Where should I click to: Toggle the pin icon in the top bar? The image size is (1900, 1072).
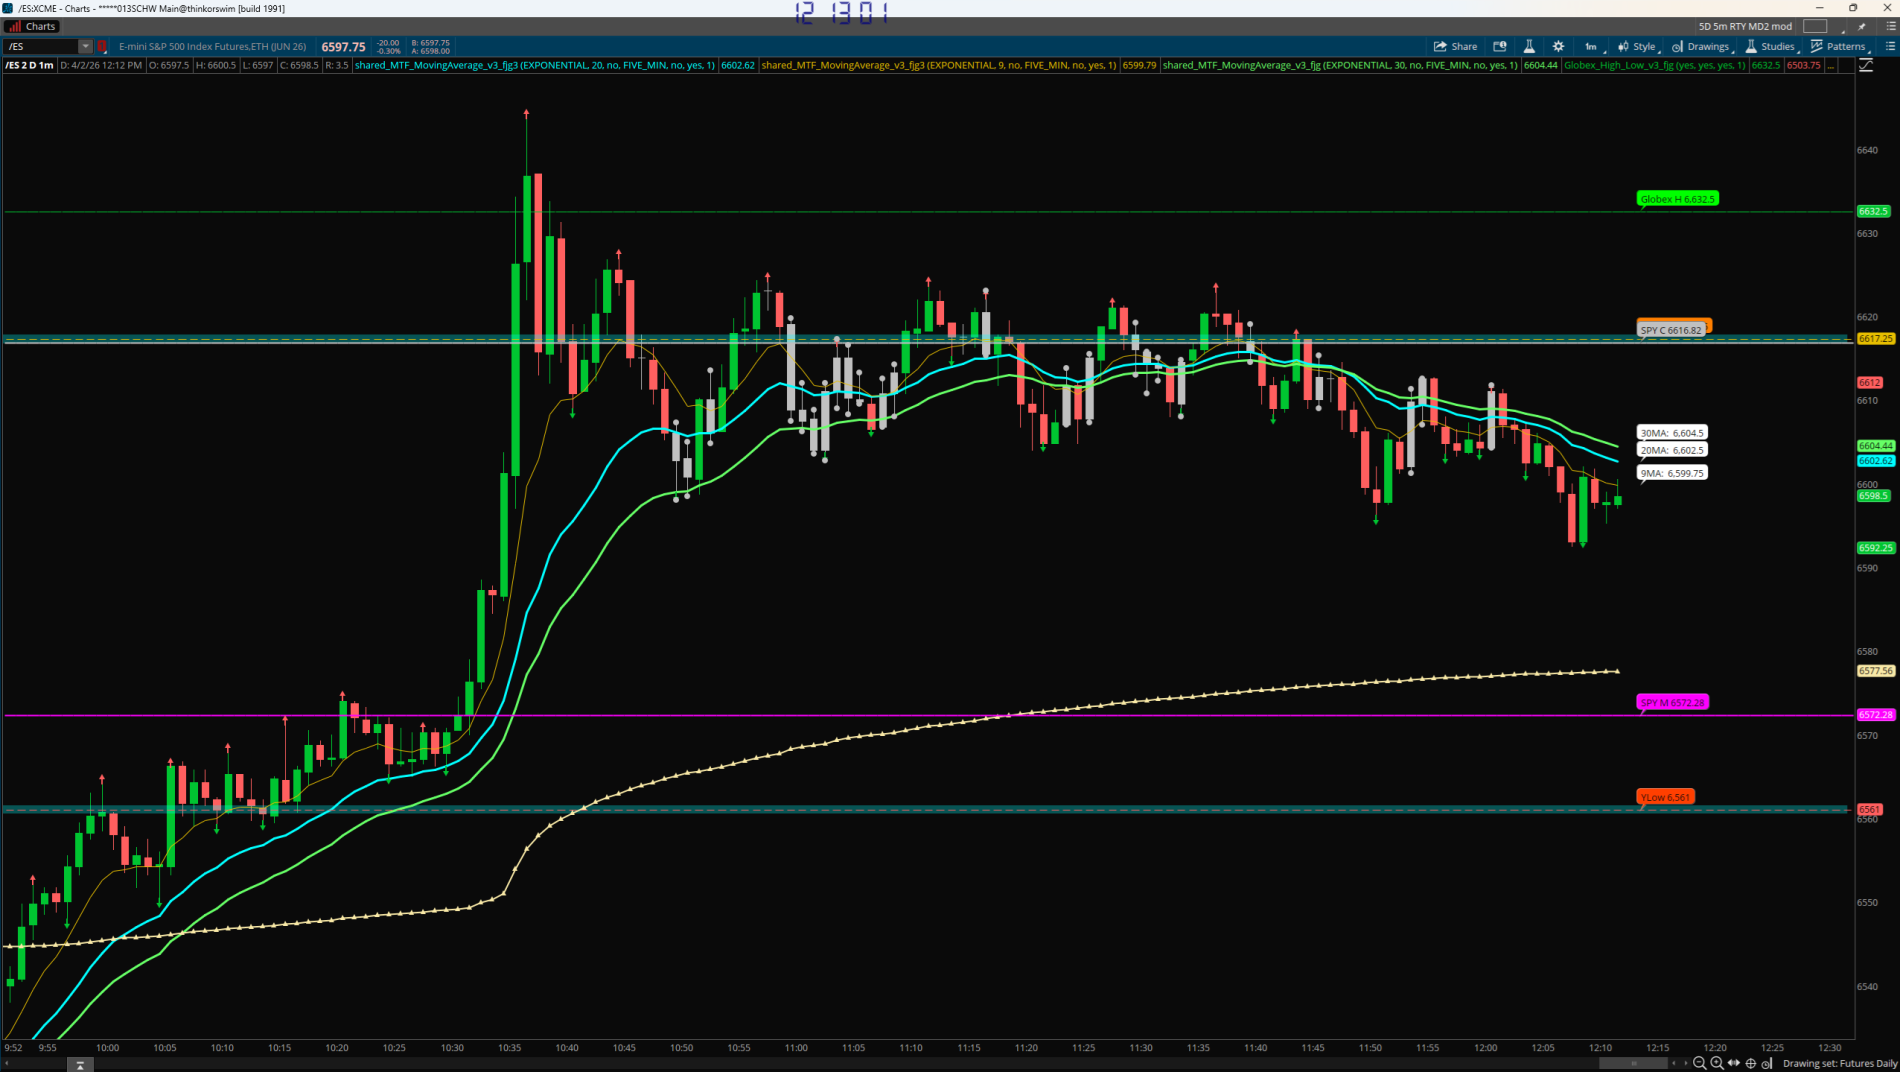1862,26
